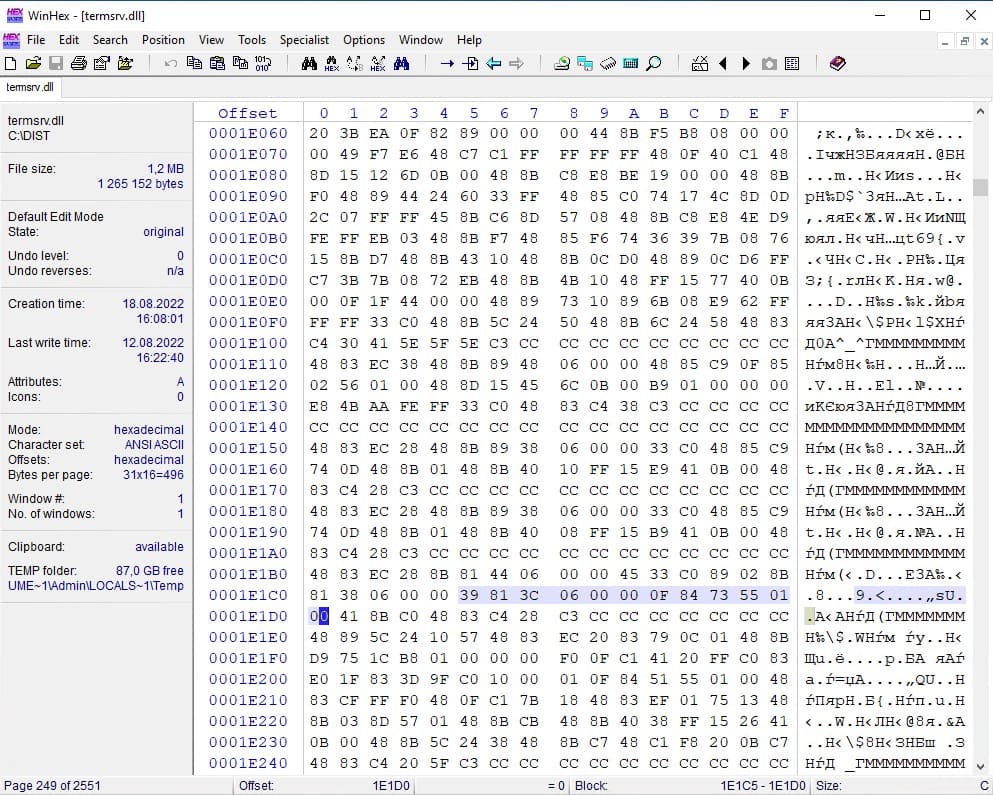Click the Paste clipboard icon
The image size is (993, 795).
coord(217,63)
